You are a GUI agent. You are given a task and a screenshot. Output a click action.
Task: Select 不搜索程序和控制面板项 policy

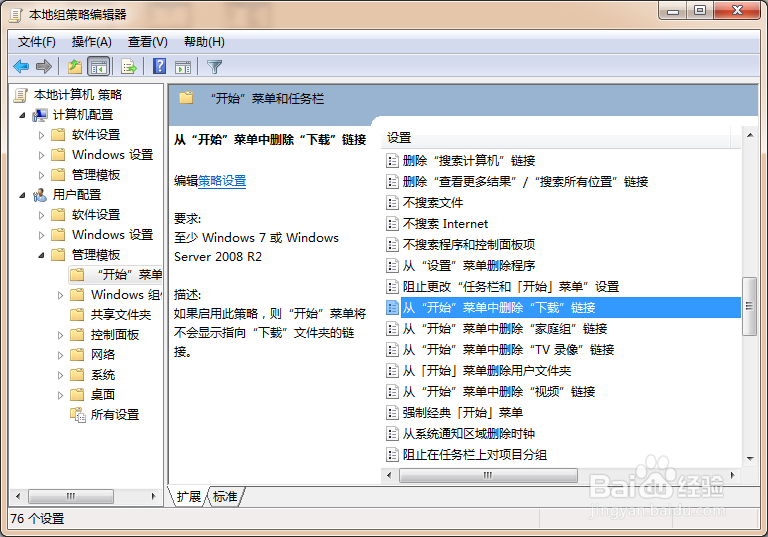pos(469,244)
